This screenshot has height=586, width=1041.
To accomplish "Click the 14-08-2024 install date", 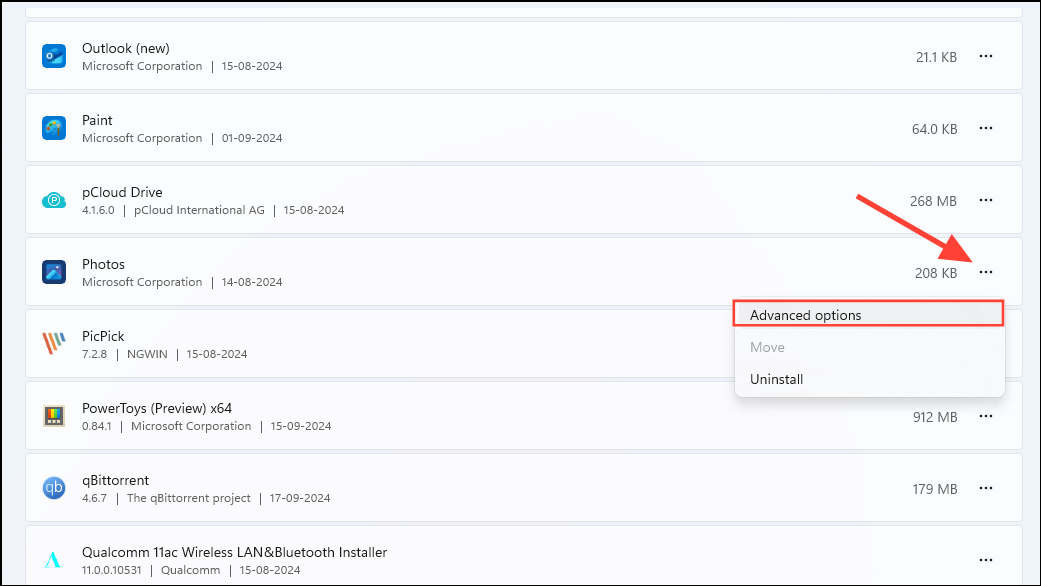I will pyautogui.click(x=252, y=283).
